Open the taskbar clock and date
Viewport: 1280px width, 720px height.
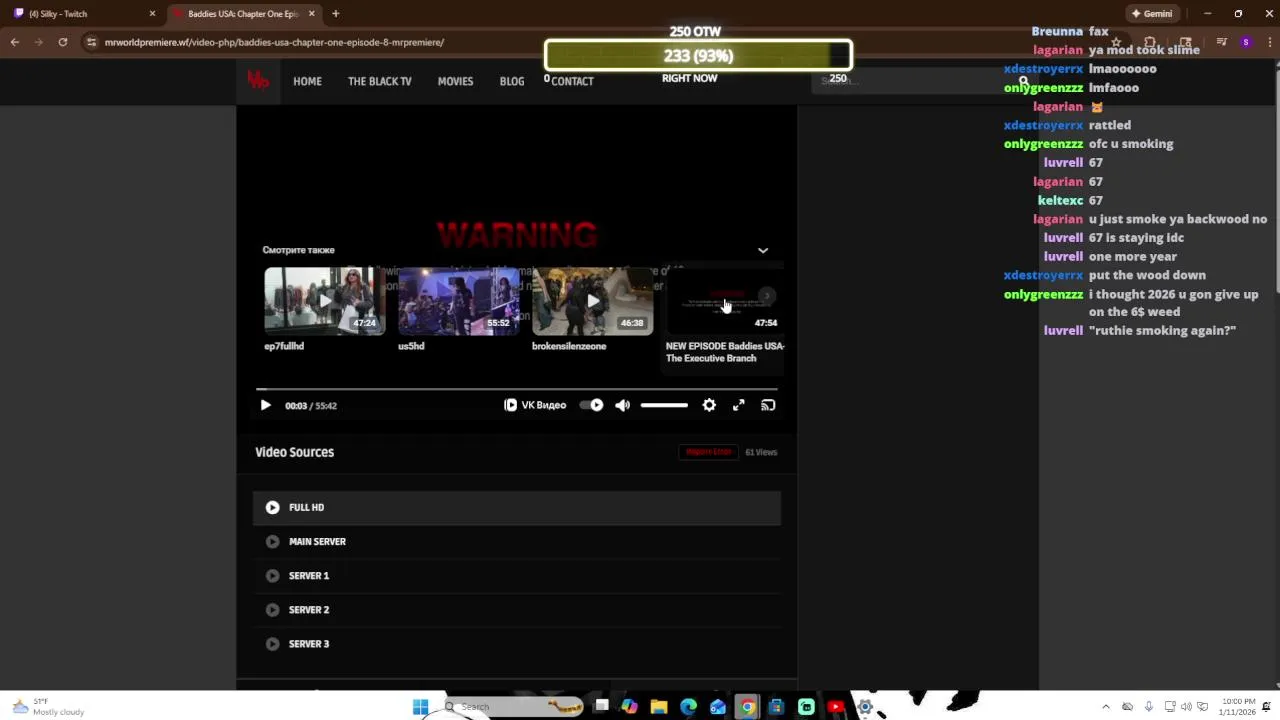click(1238, 707)
